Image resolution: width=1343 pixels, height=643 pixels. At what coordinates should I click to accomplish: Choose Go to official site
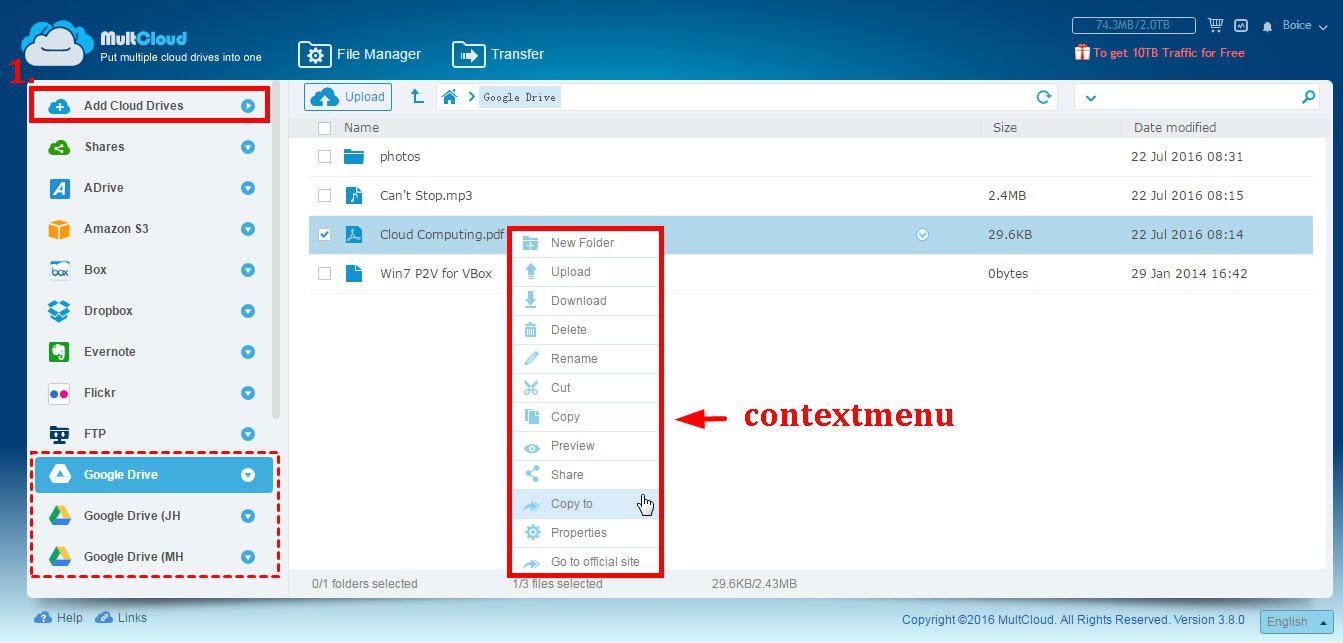pyautogui.click(x=585, y=562)
